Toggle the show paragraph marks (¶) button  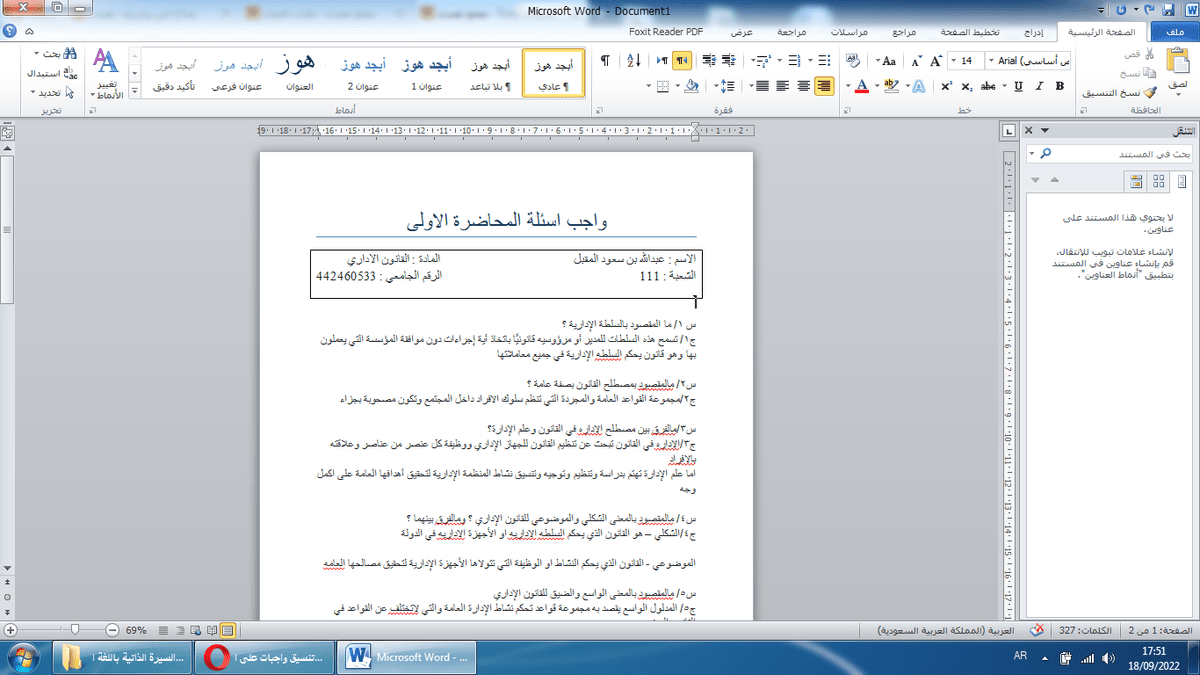[606, 61]
